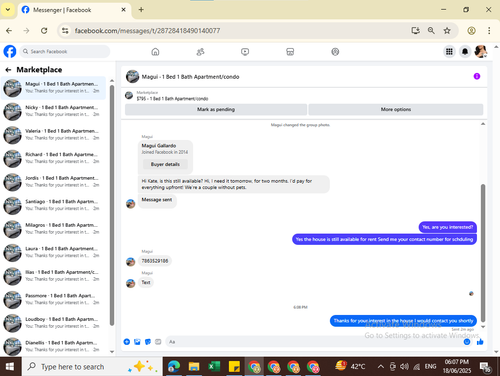Open the notifications bell
The height and width of the screenshot is (376, 500).
pyautogui.click(x=465, y=51)
